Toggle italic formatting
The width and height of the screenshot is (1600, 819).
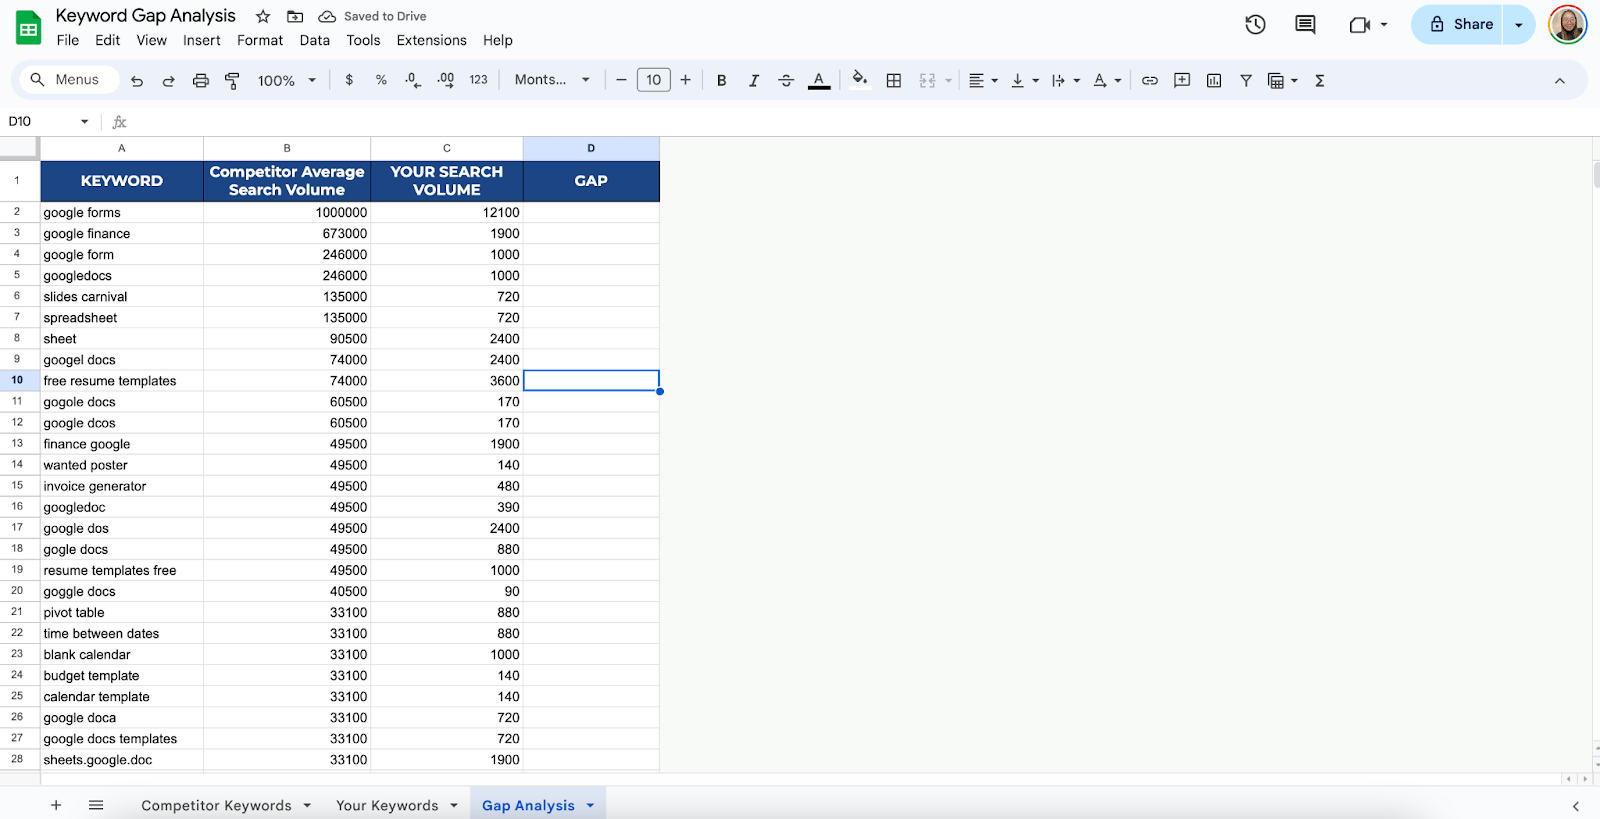pyautogui.click(x=754, y=81)
